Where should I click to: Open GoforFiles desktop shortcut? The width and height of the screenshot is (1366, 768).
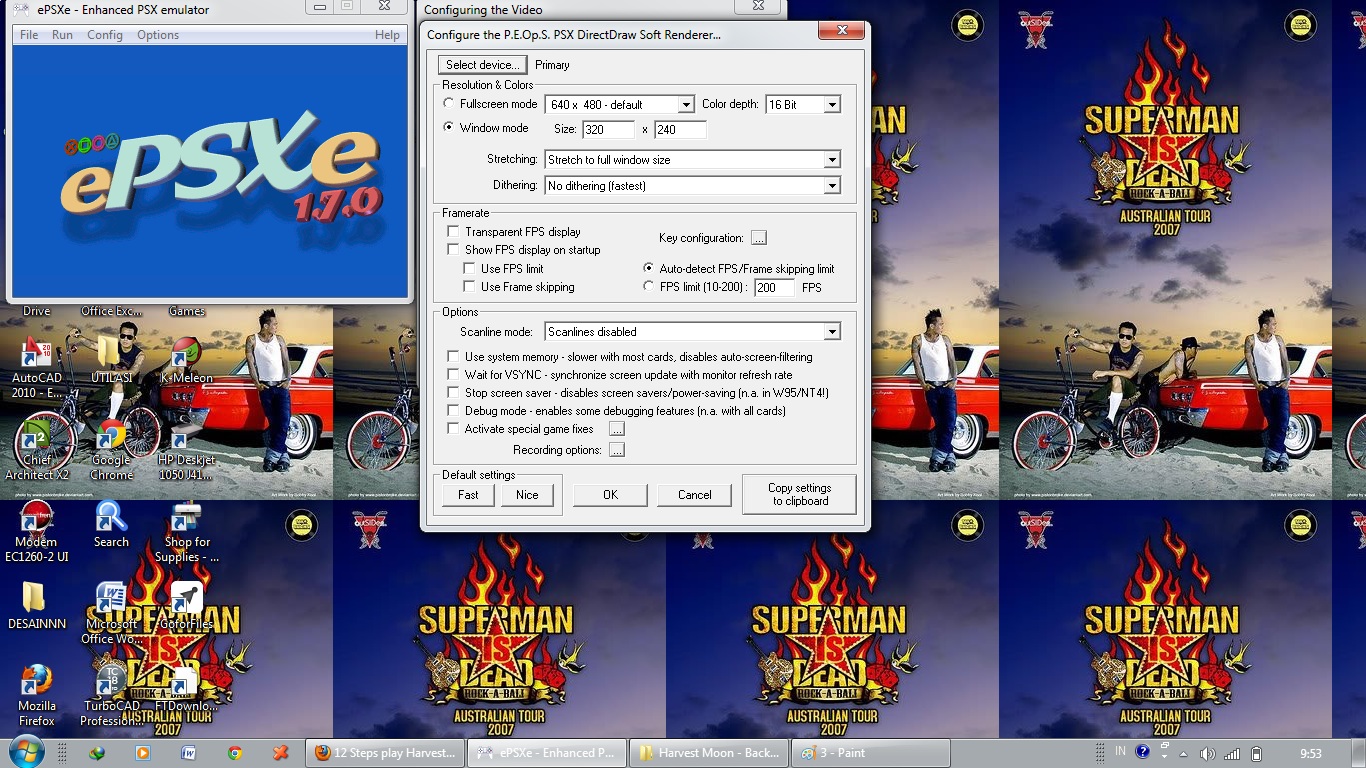(x=187, y=606)
